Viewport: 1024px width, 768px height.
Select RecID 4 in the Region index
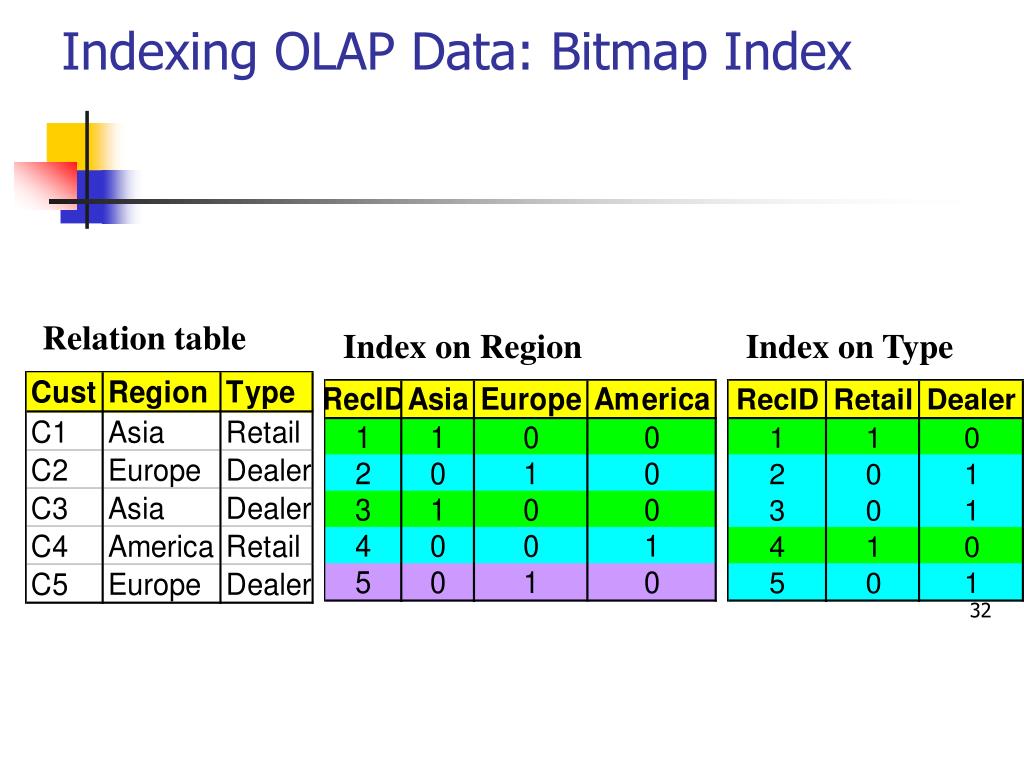(x=363, y=546)
